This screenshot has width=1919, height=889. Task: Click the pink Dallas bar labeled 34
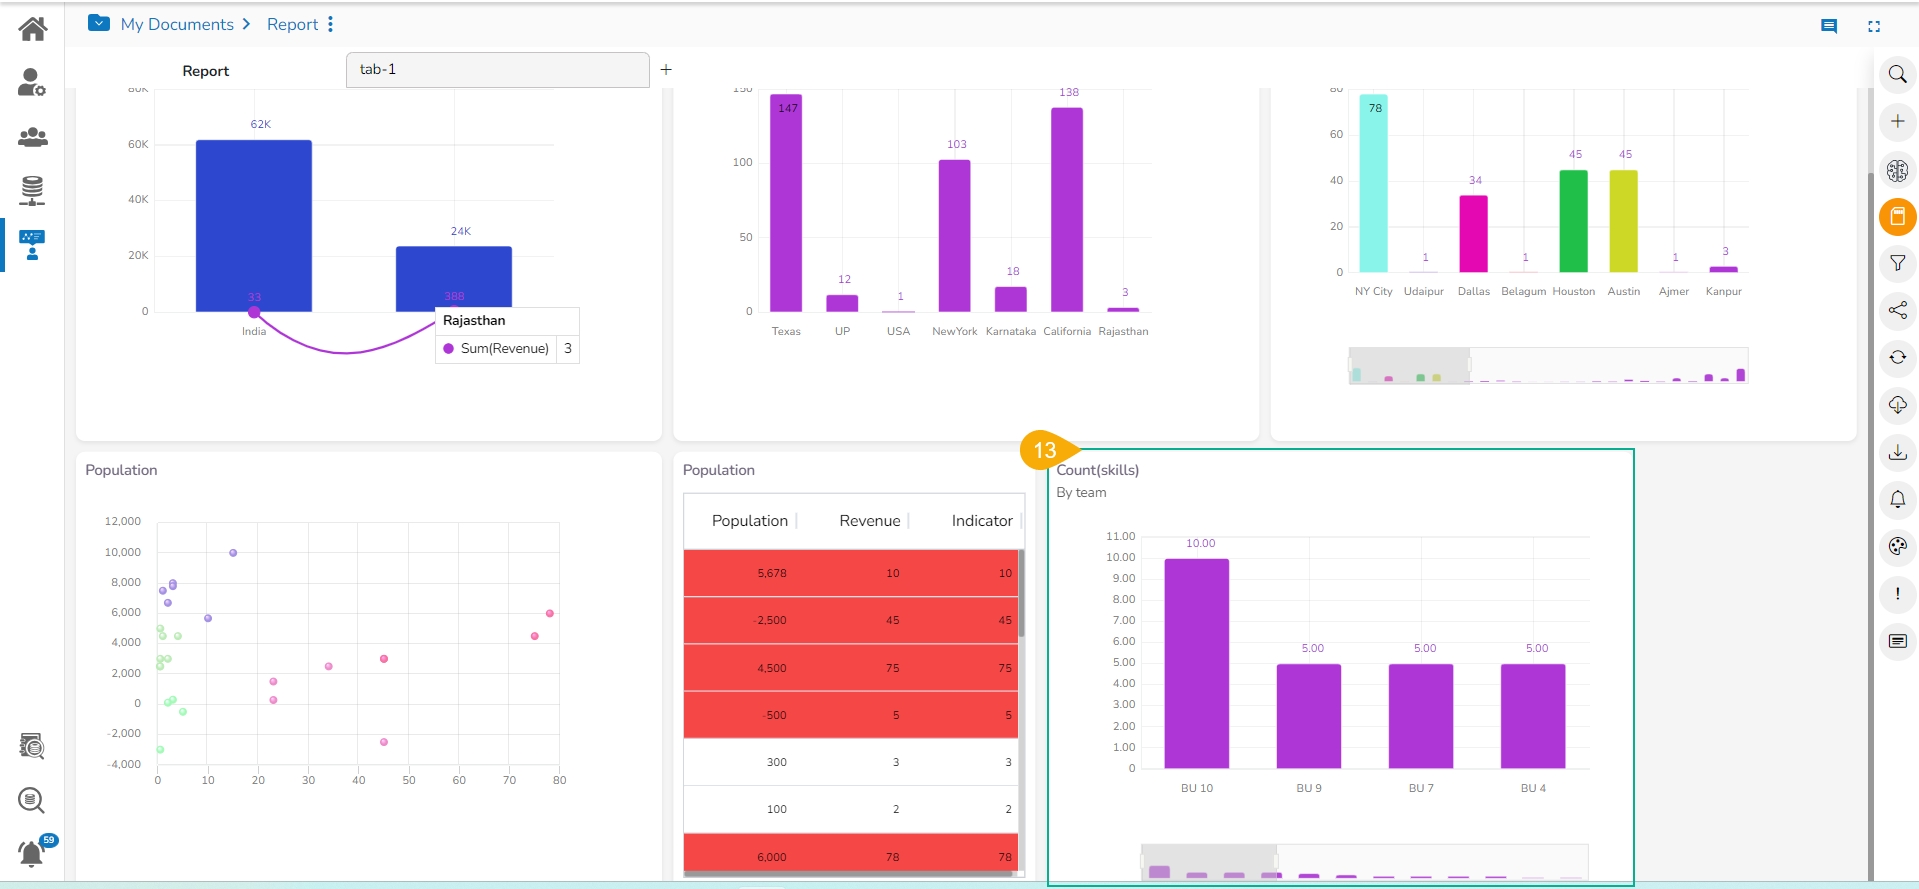pos(1473,234)
